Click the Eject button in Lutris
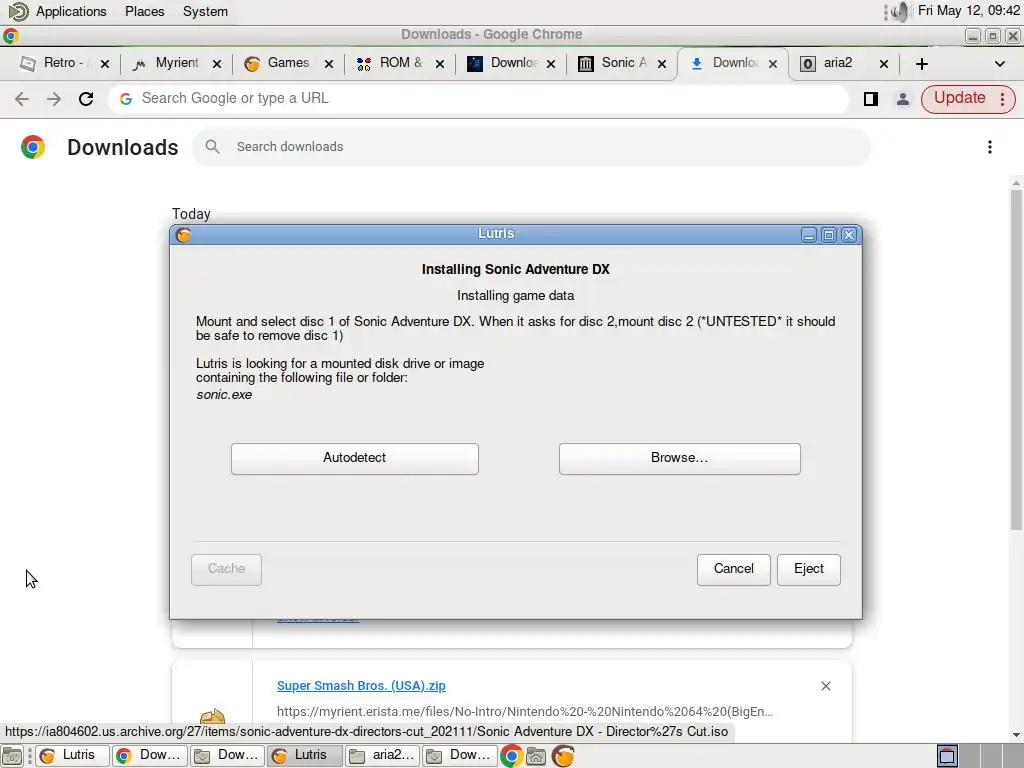This screenshot has width=1024, height=768. [808, 569]
